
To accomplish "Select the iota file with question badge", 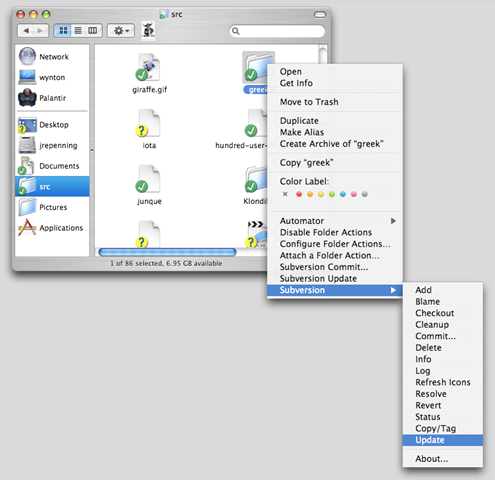I will pyautogui.click(x=149, y=123).
